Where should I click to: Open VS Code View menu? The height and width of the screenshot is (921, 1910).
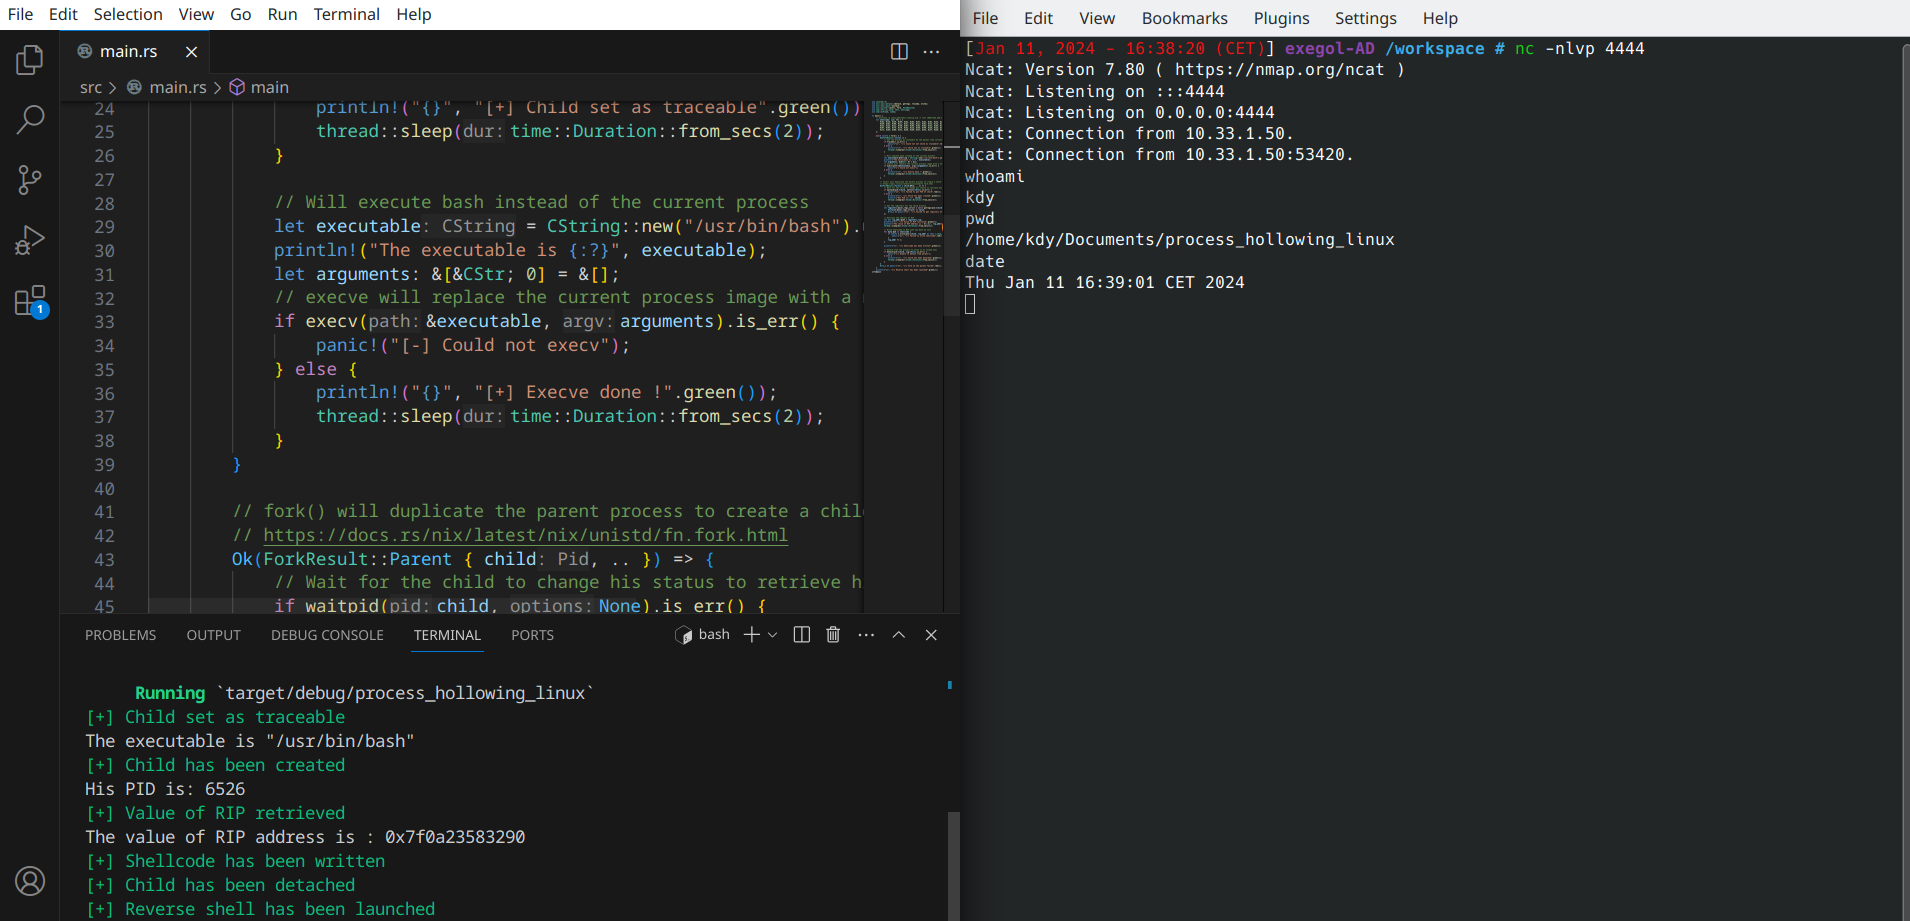[x=196, y=14]
